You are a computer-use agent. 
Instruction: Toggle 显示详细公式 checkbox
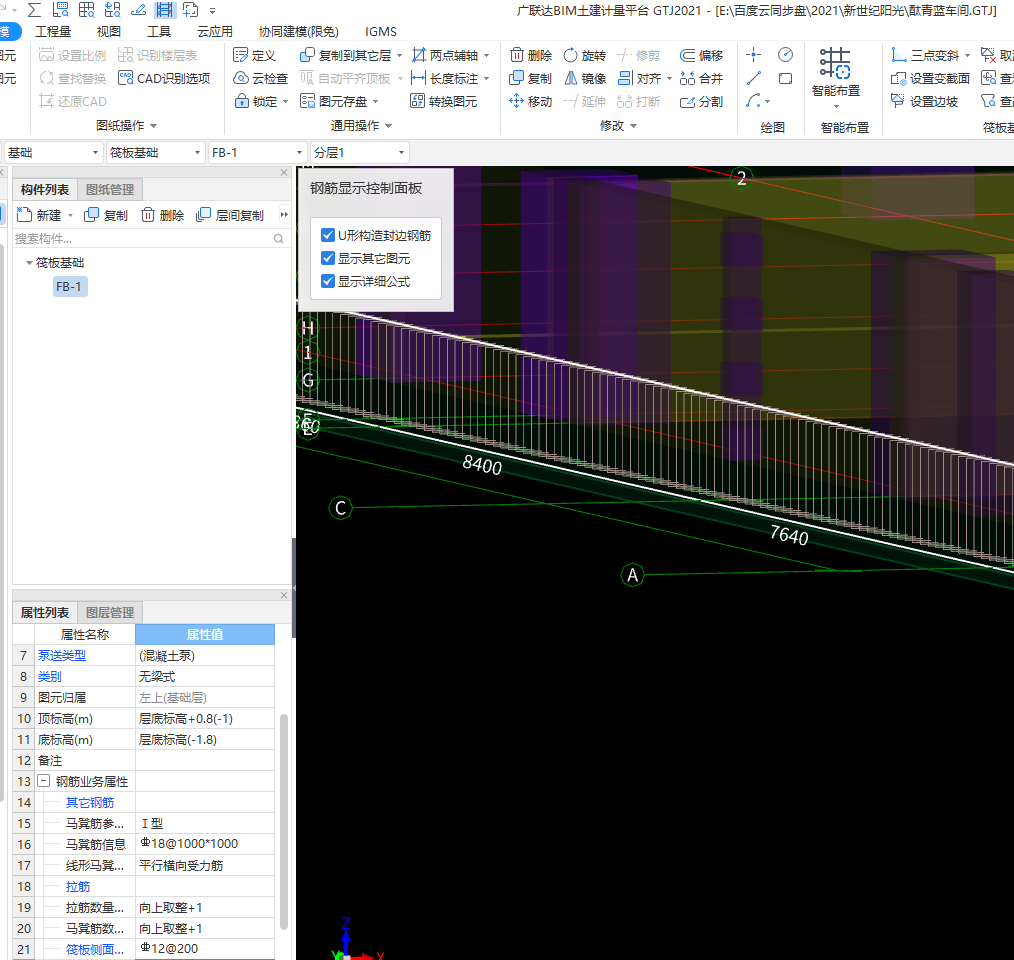(328, 281)
